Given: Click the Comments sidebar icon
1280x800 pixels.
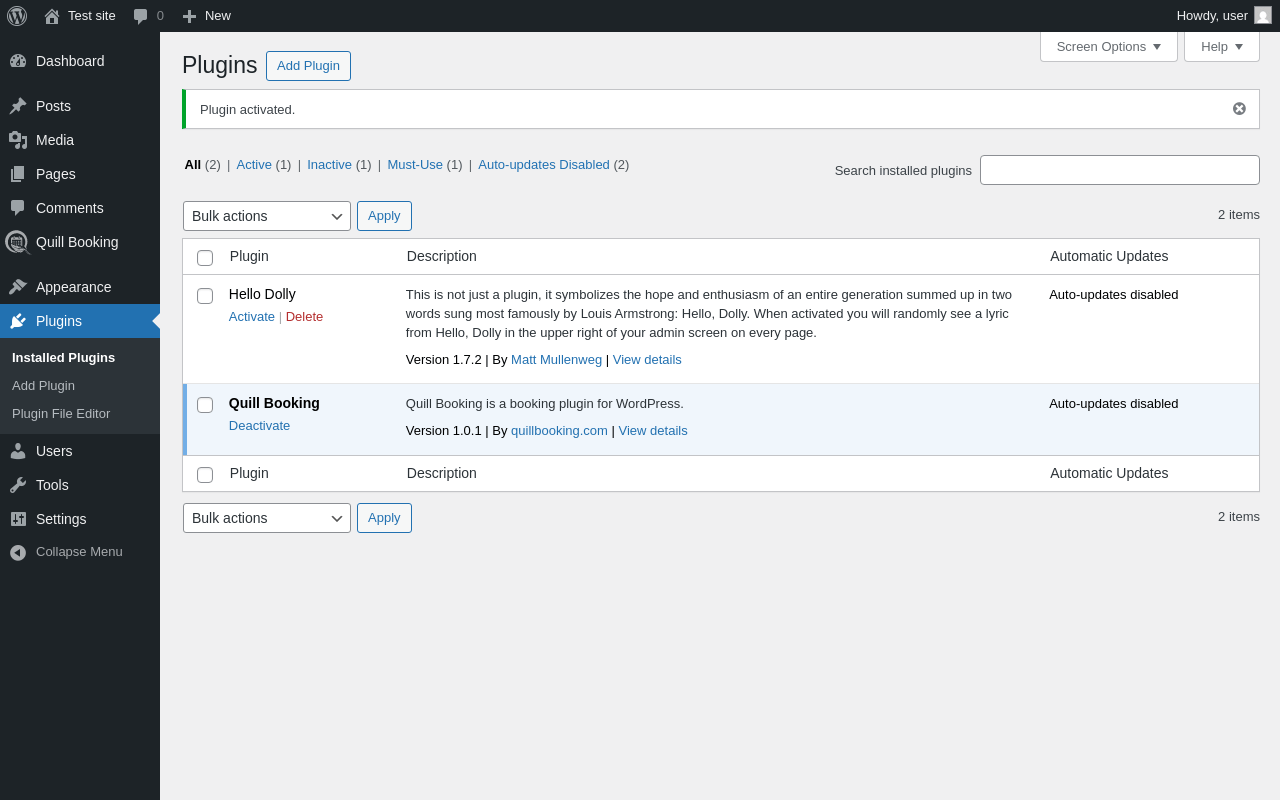Looking at the screenshot, I should [x=18, y=208].
